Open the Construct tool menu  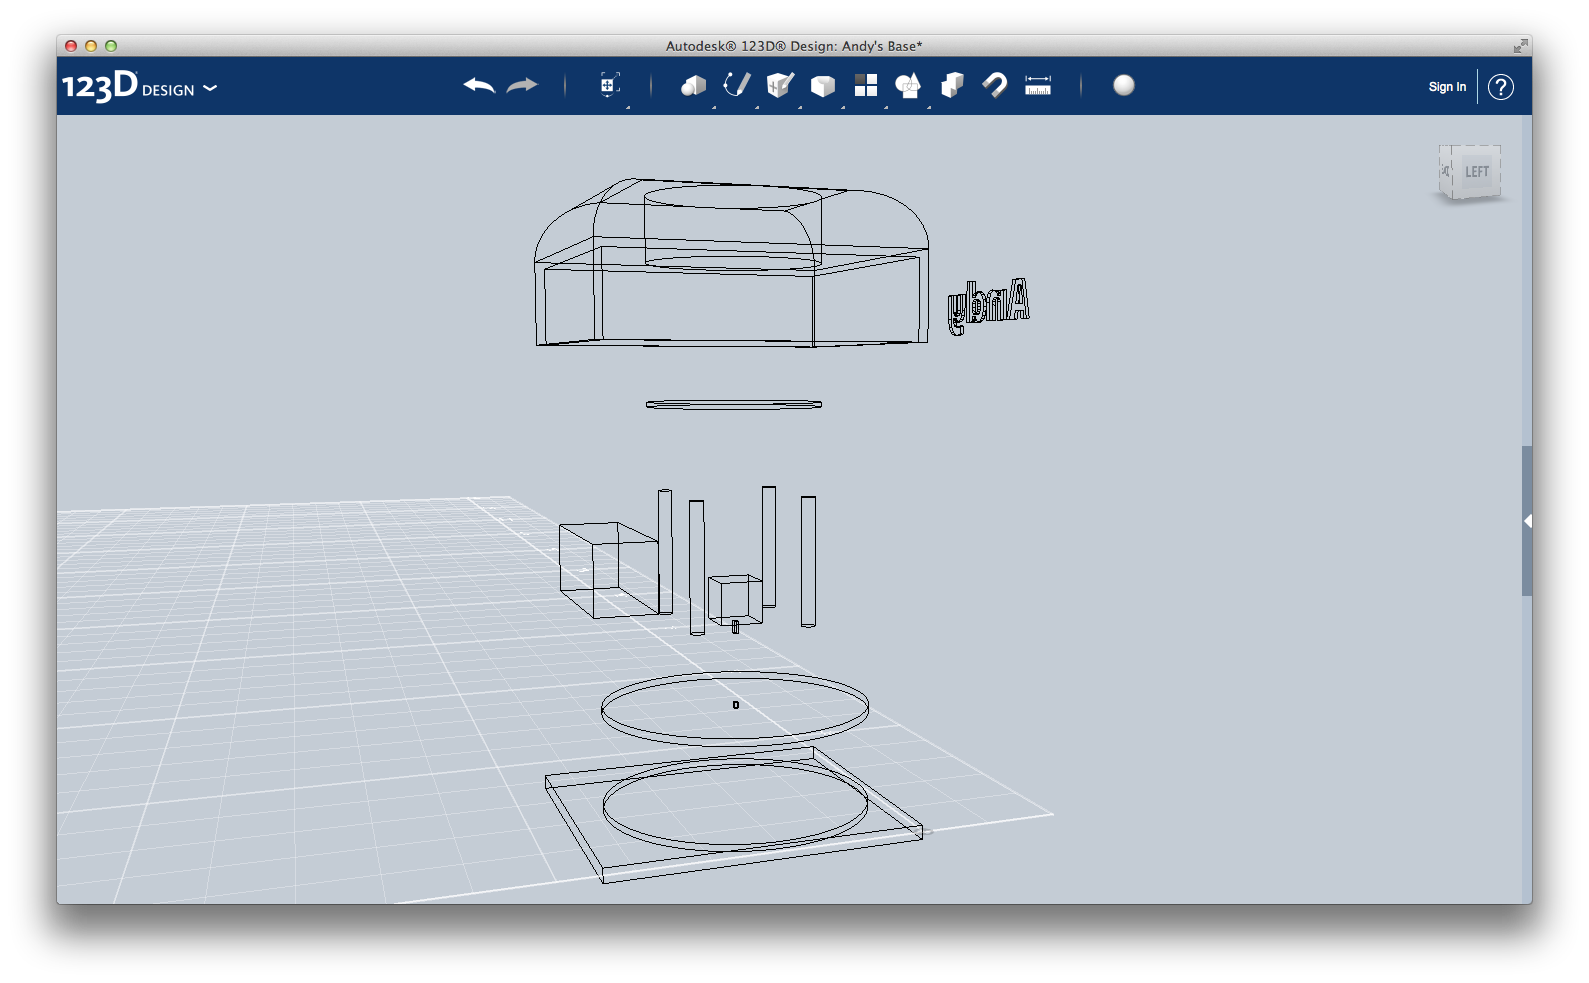(x=780, y=85)
